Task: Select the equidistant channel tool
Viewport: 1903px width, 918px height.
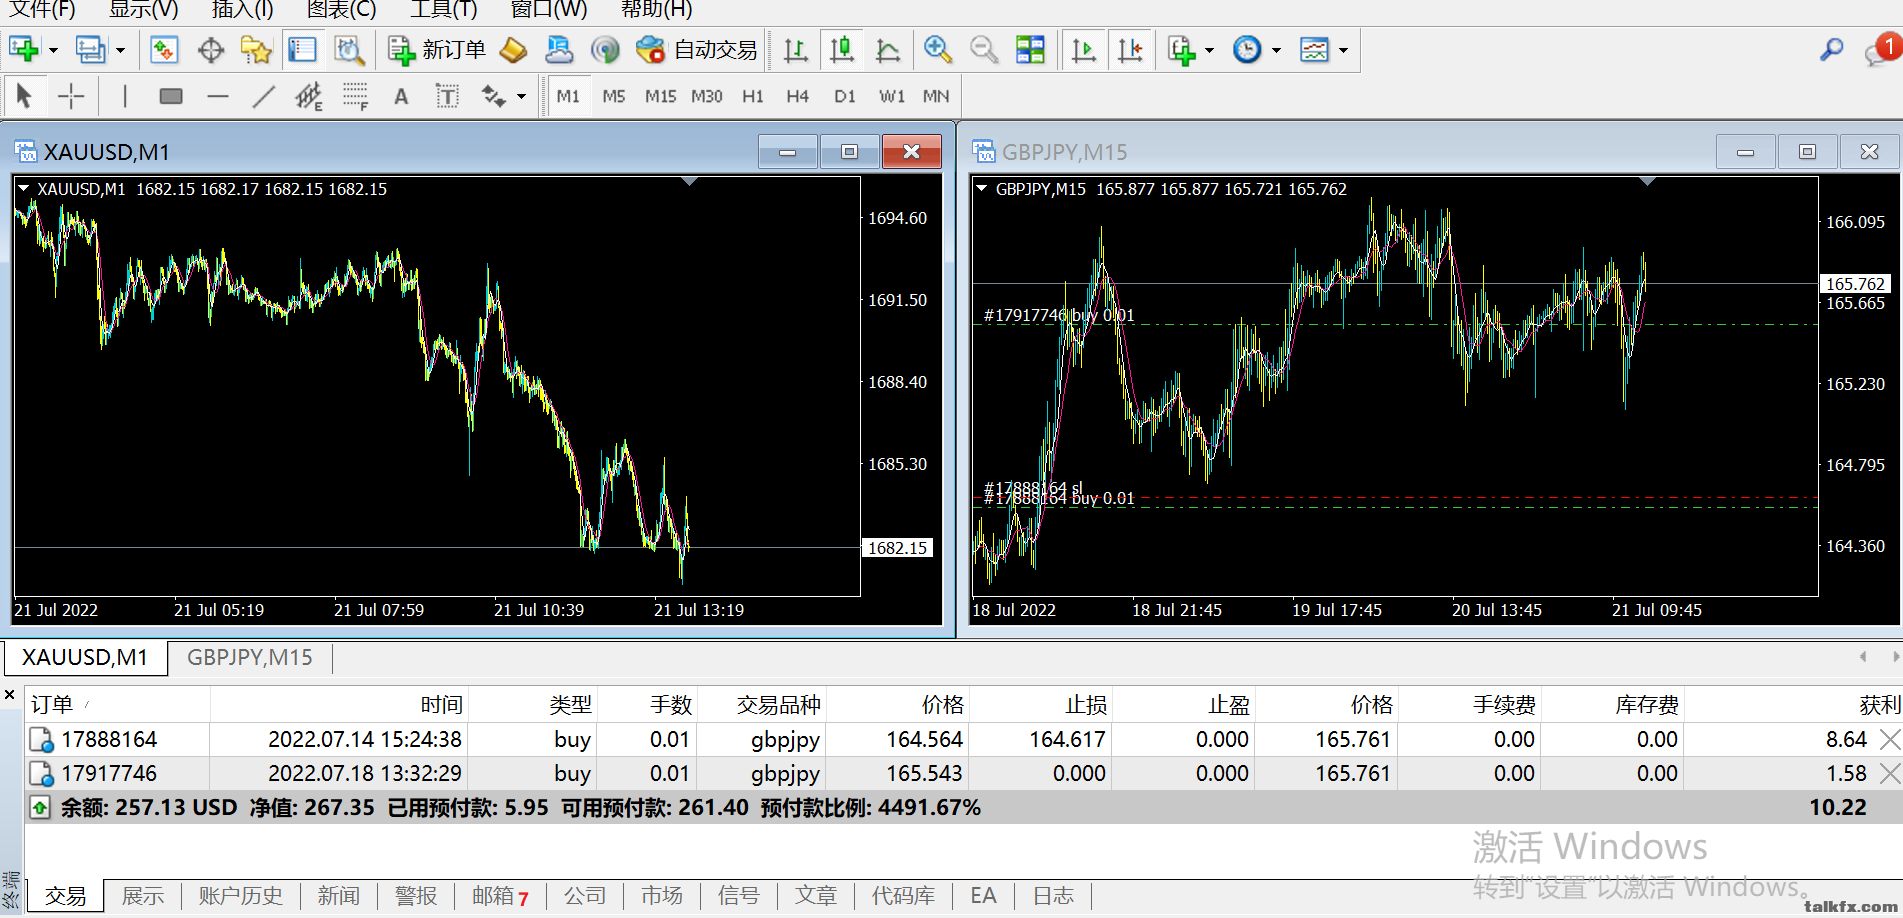Action: point(309,96)
